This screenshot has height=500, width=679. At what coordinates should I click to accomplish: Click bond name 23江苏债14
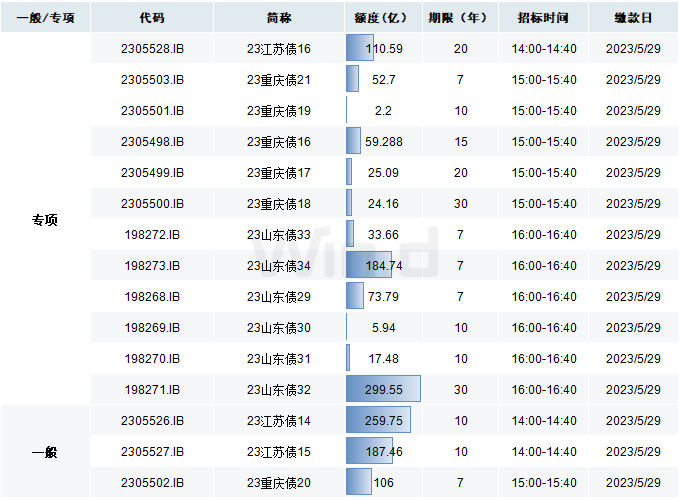[279, 421]
